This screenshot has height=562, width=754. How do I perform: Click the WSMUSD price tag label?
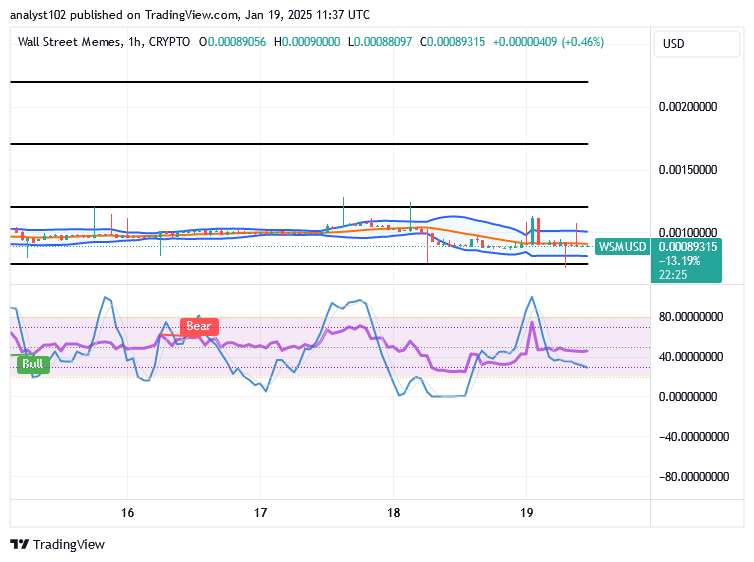click(x=622, y=247)
